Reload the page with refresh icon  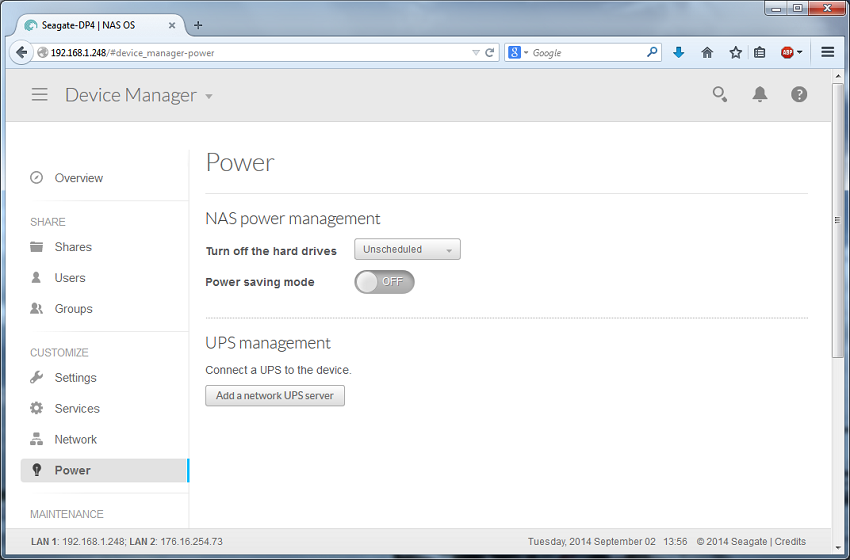490,53
